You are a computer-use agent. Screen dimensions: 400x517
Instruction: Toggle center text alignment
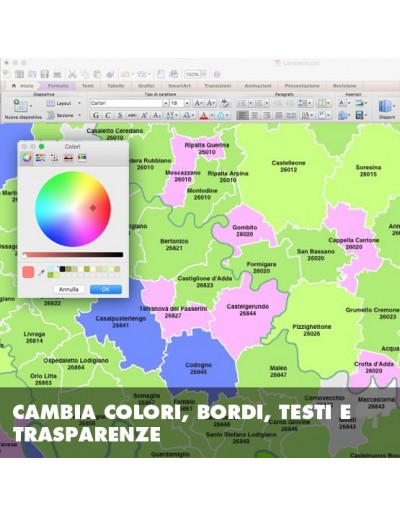tap(255, 115)
